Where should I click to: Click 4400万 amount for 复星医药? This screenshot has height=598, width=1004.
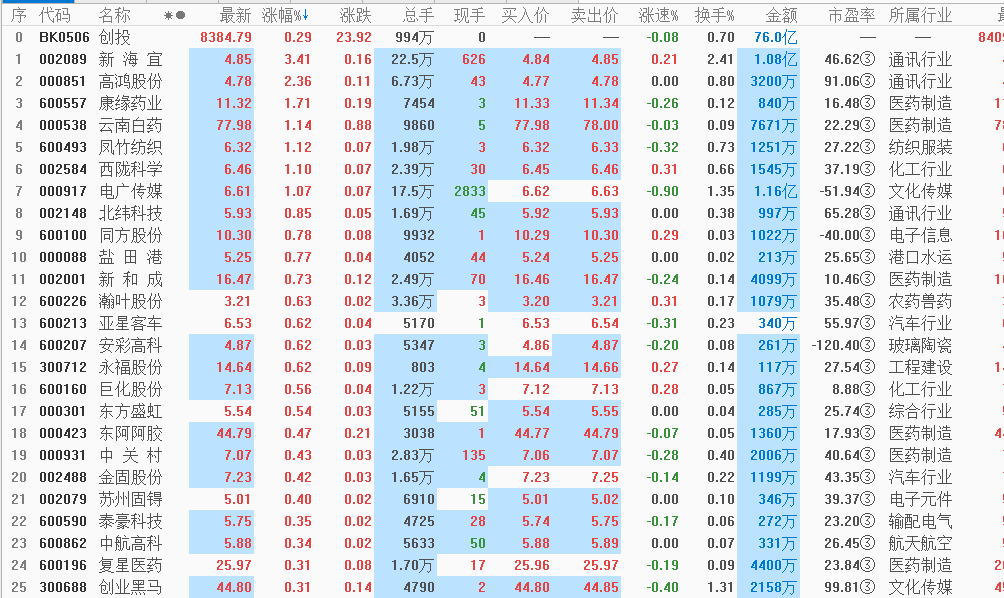point(773,565)
